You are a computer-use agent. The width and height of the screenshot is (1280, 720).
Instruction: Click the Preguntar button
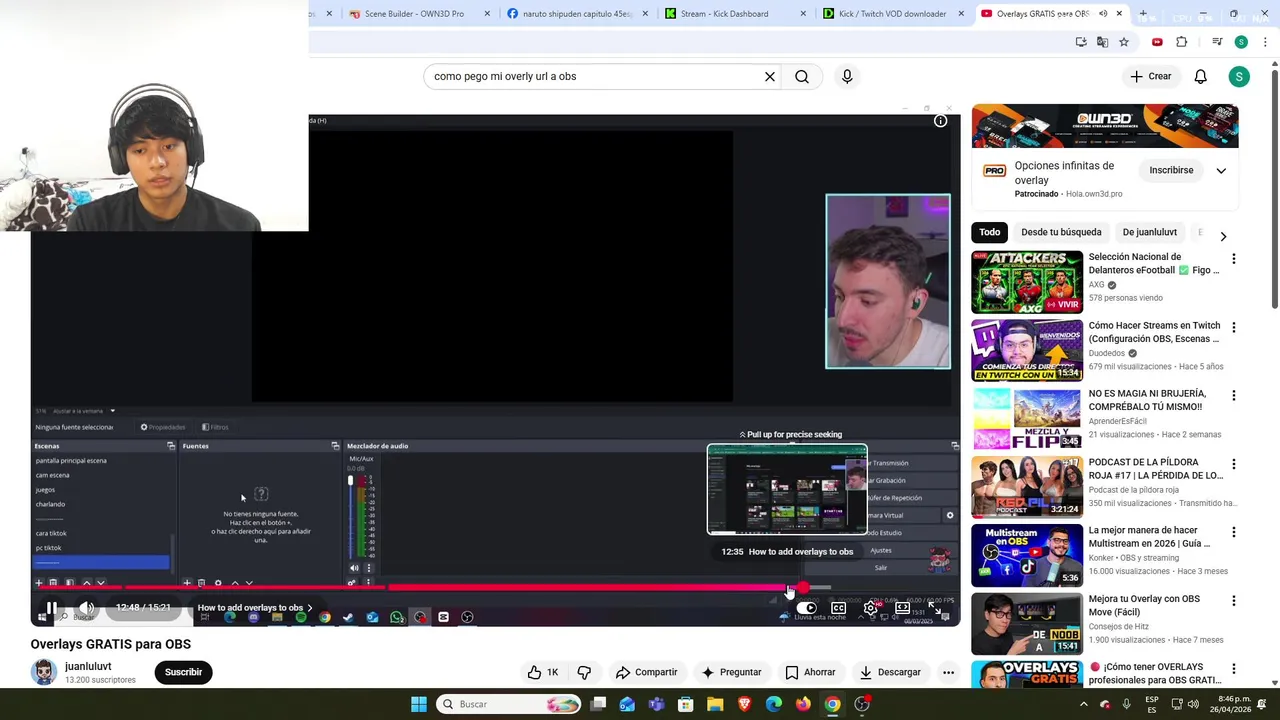[x=731, y=672]
